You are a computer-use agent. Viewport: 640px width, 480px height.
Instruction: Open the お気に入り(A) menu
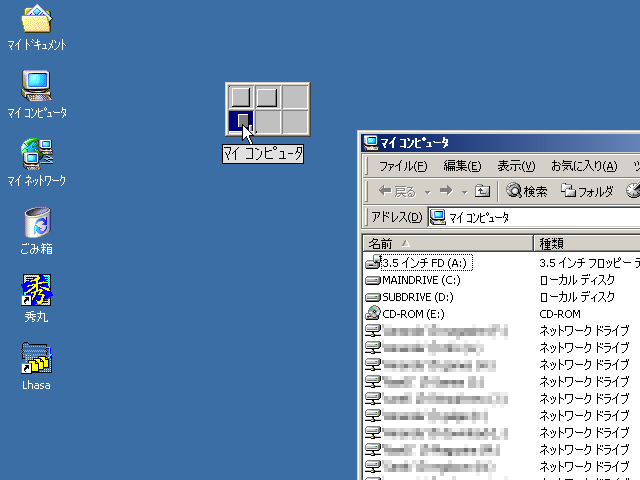pyautogui.click(x=584, y=166)
